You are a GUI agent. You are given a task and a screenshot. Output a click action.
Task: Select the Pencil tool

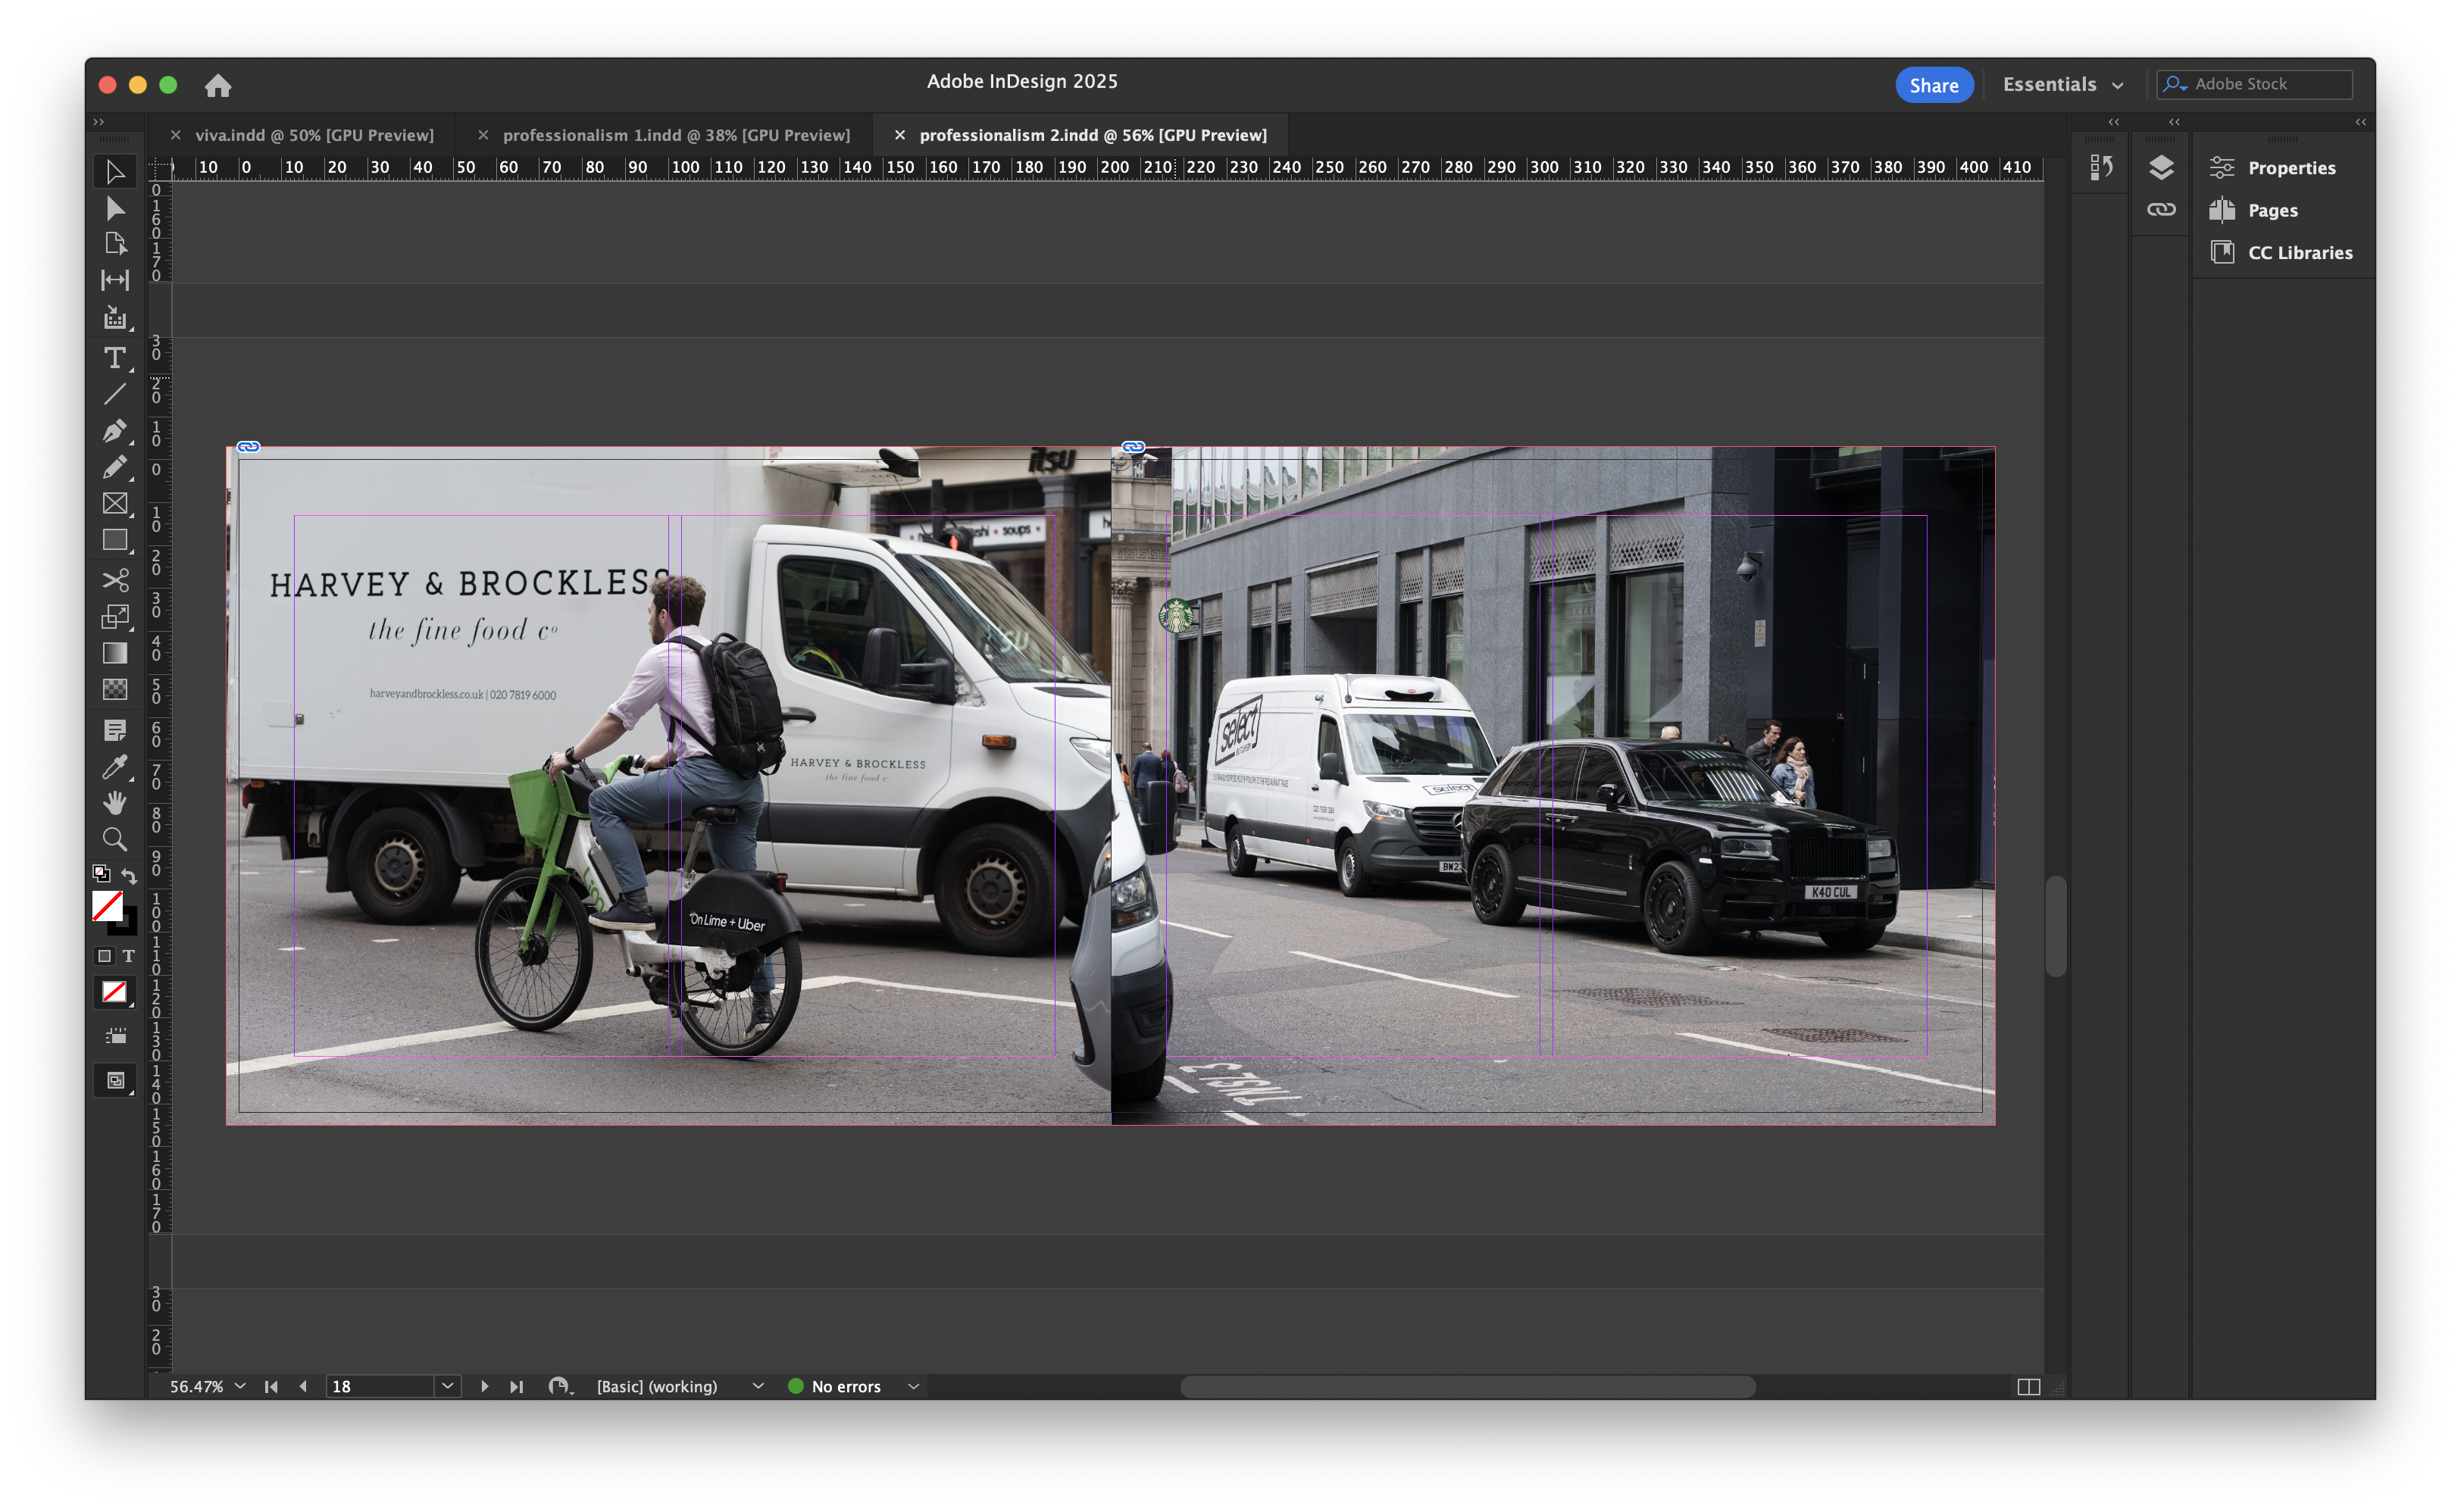115,467
